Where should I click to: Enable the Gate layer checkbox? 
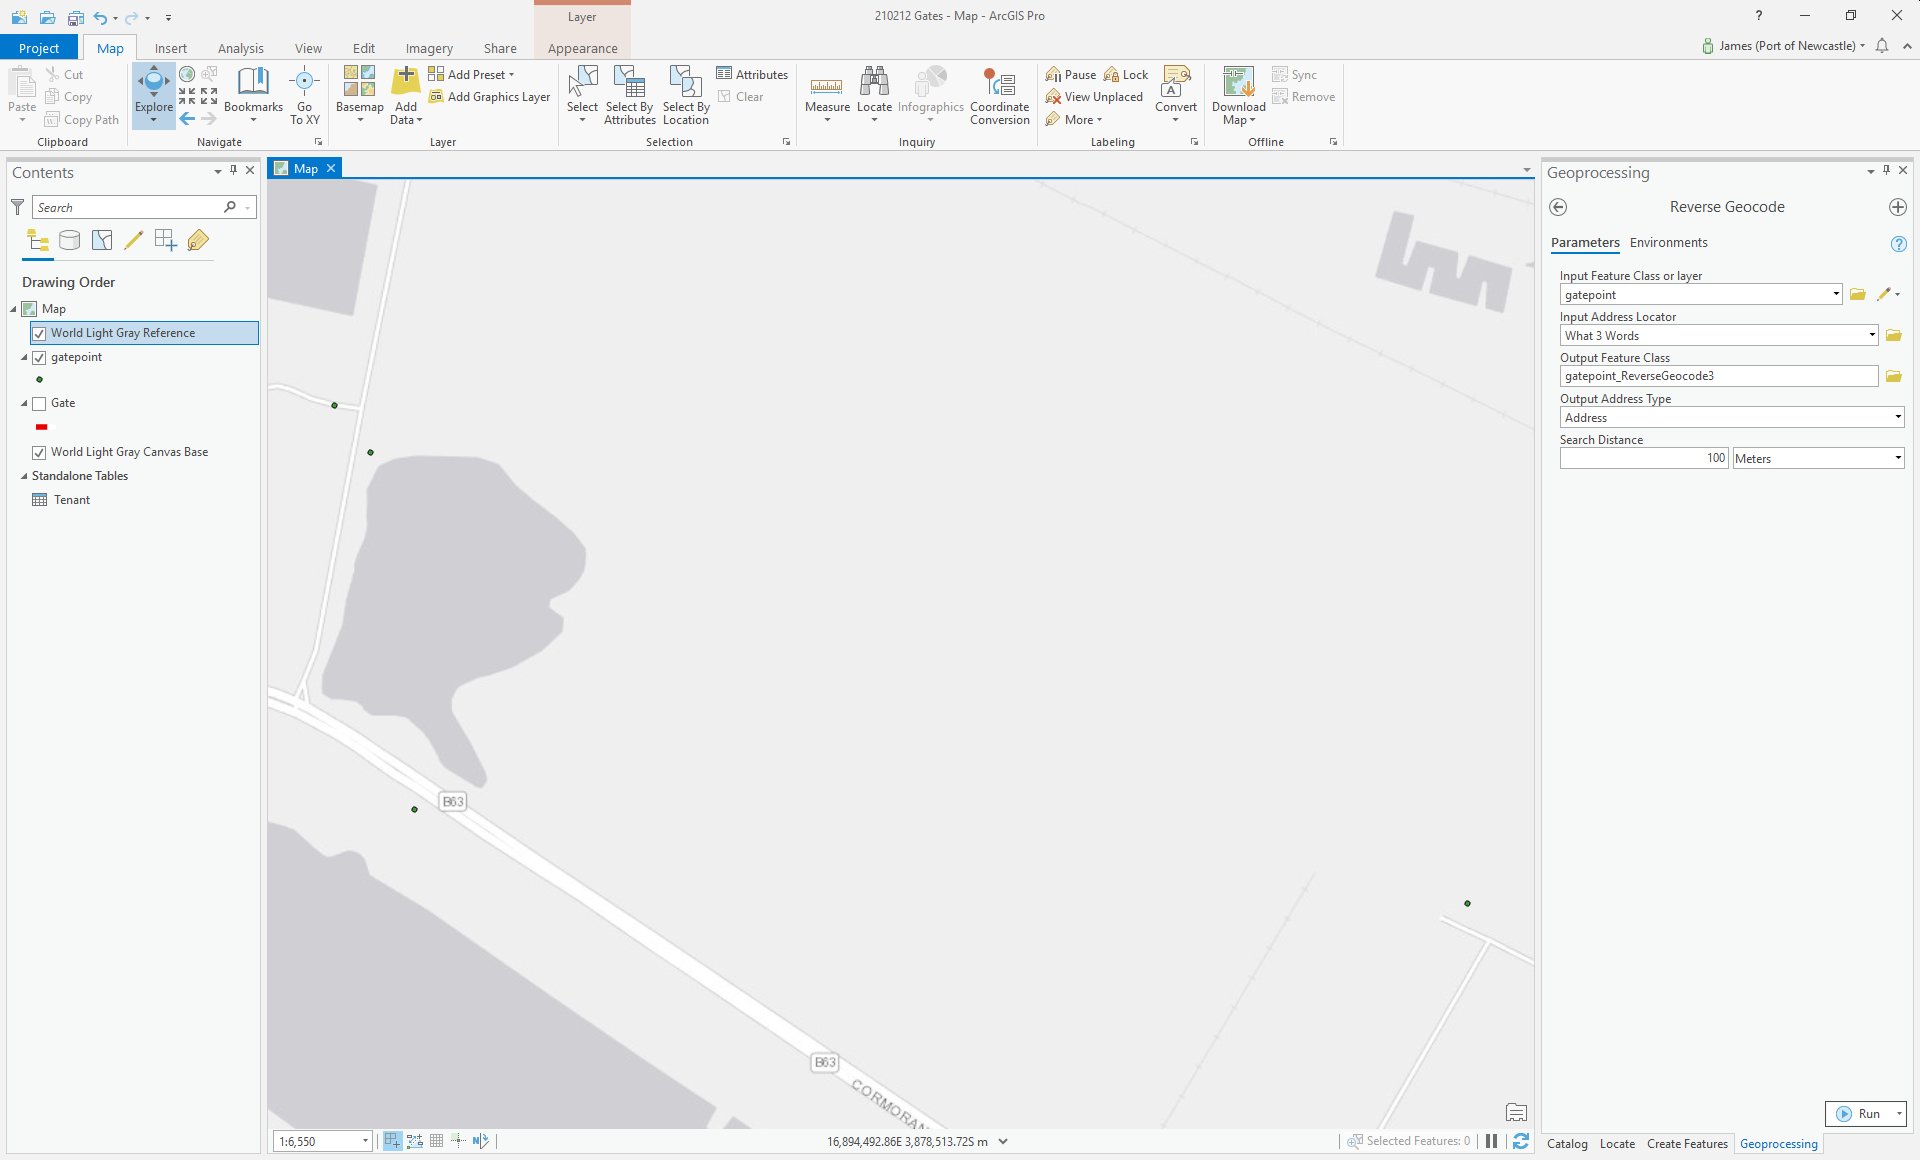pos(39,404)
